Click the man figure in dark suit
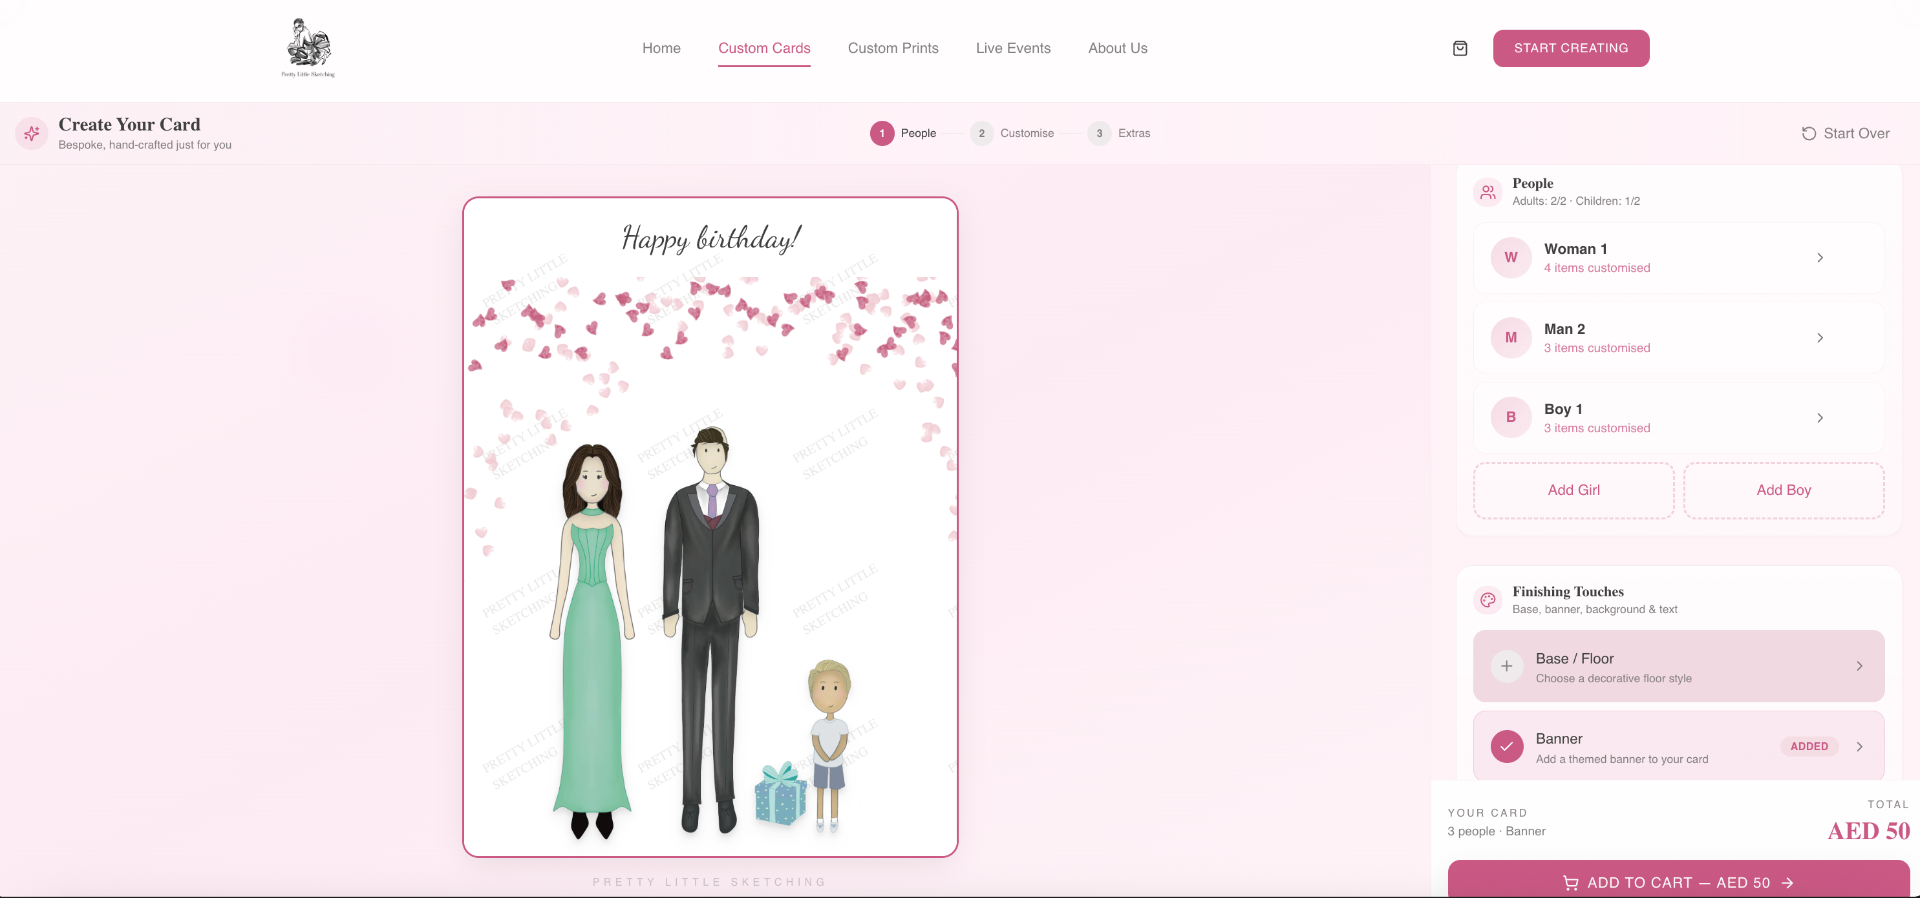The height and width of the screenshot is (898, 1920). coord(711,630)
